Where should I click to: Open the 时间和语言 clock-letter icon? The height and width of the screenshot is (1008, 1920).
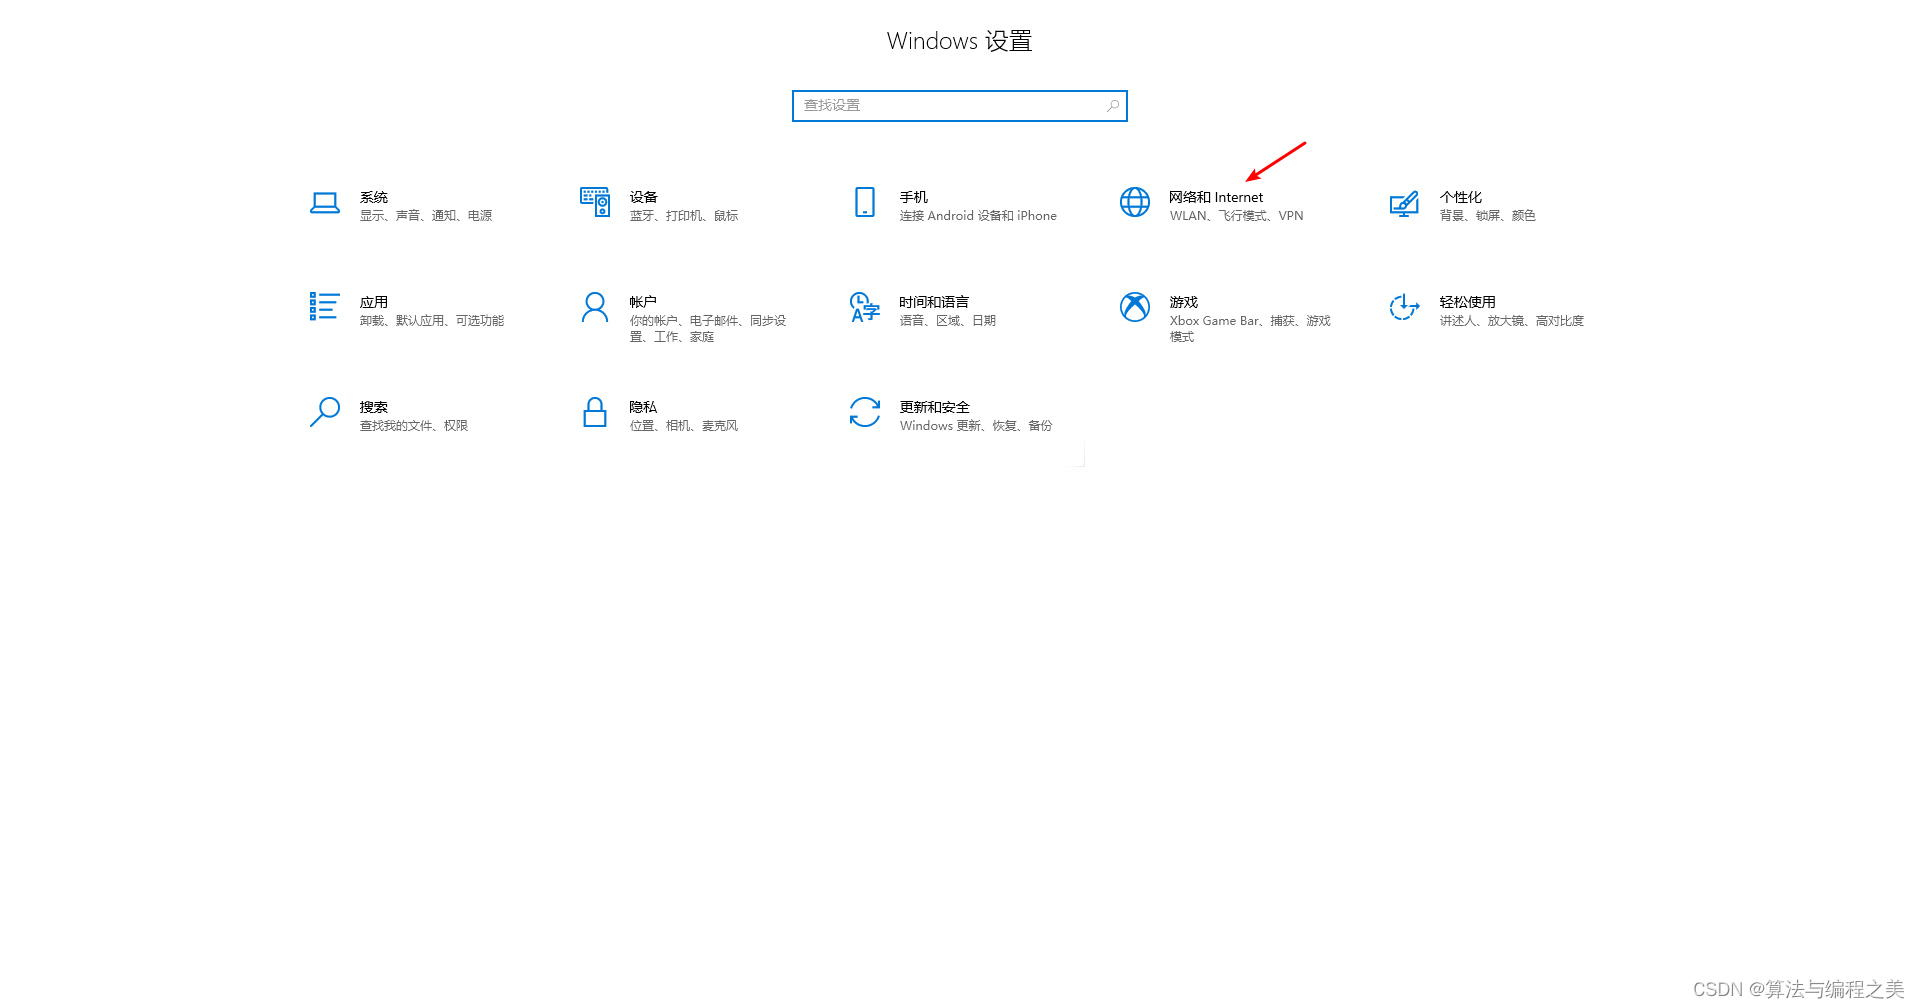click(865, 307)
